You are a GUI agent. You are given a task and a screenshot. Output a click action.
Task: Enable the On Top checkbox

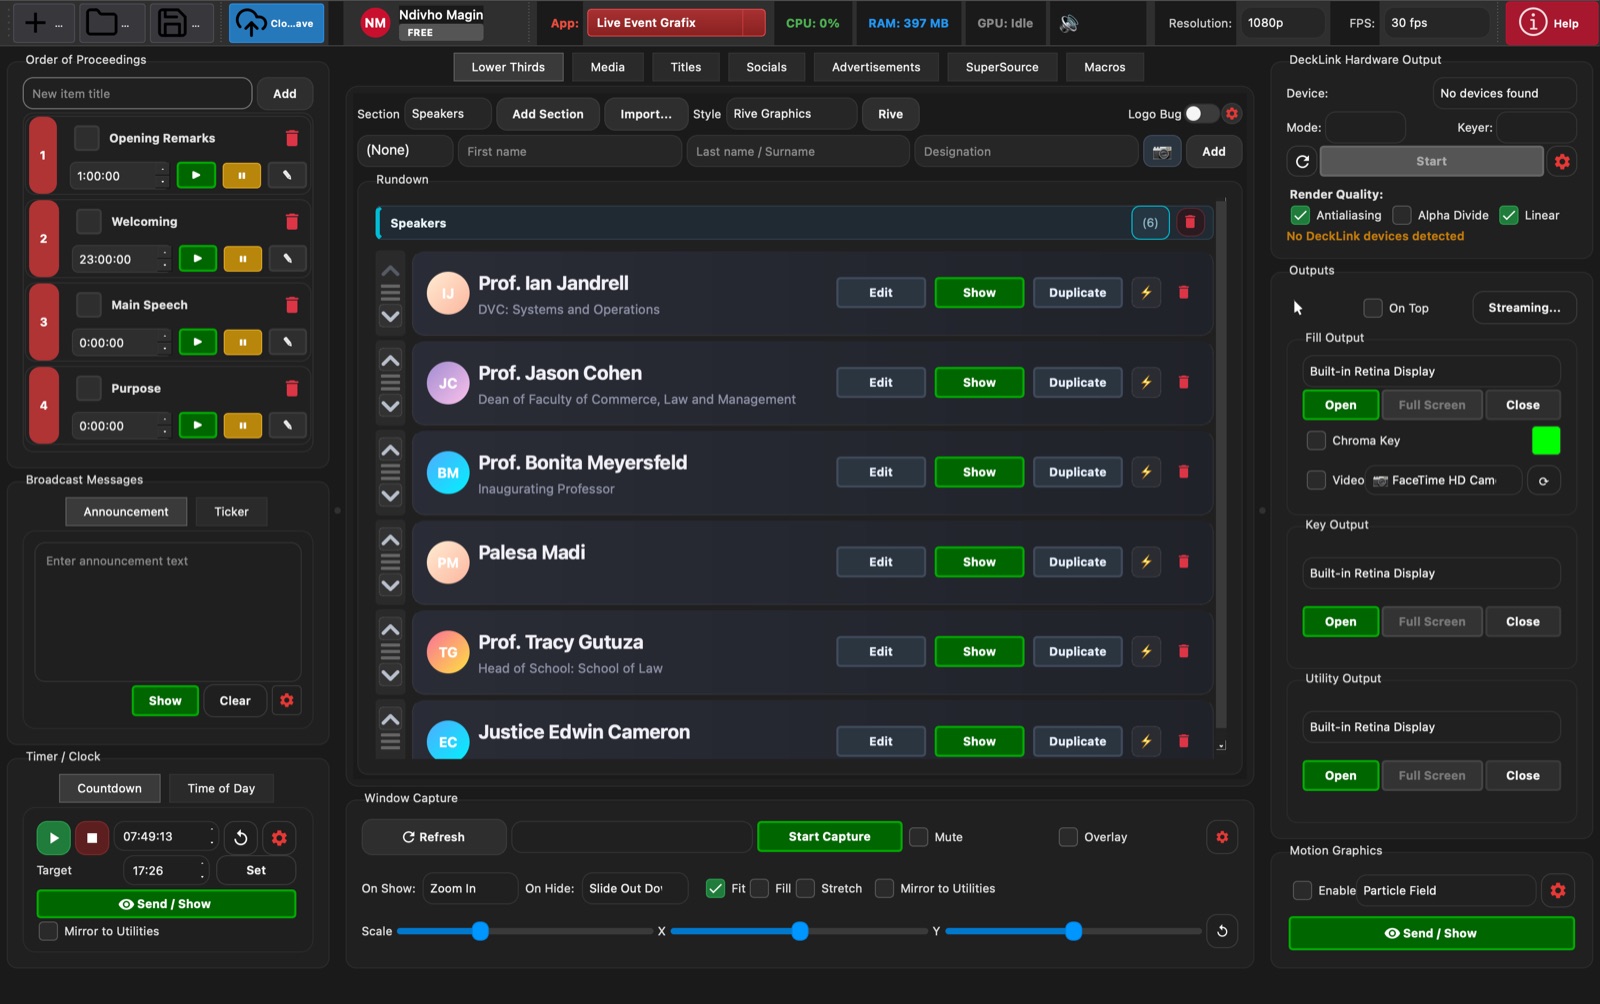[x=1373, y=308]
